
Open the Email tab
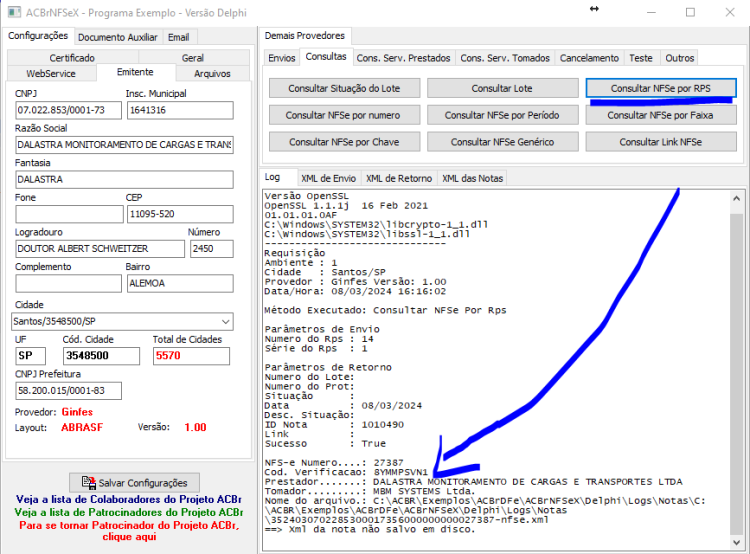pyautogui.click(x=178, y=37)
